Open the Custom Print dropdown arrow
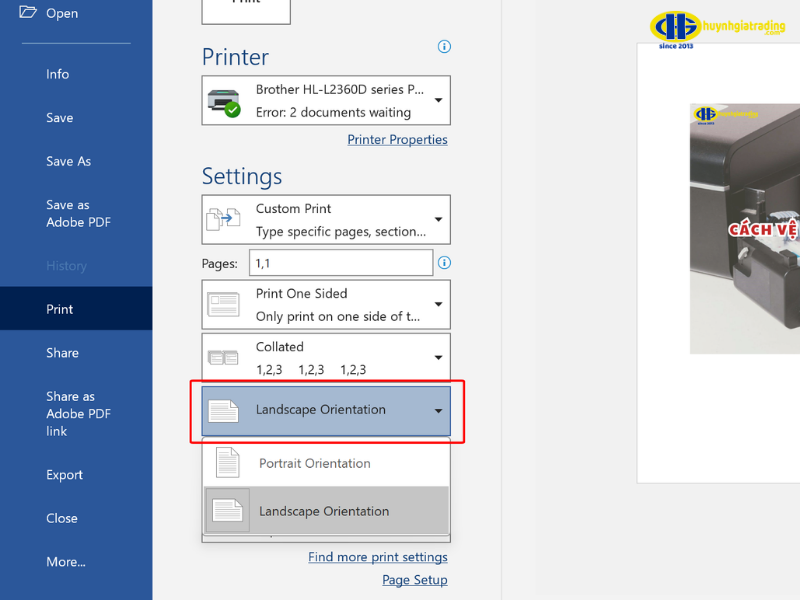800x600 pixels. (x=438, y=220)
